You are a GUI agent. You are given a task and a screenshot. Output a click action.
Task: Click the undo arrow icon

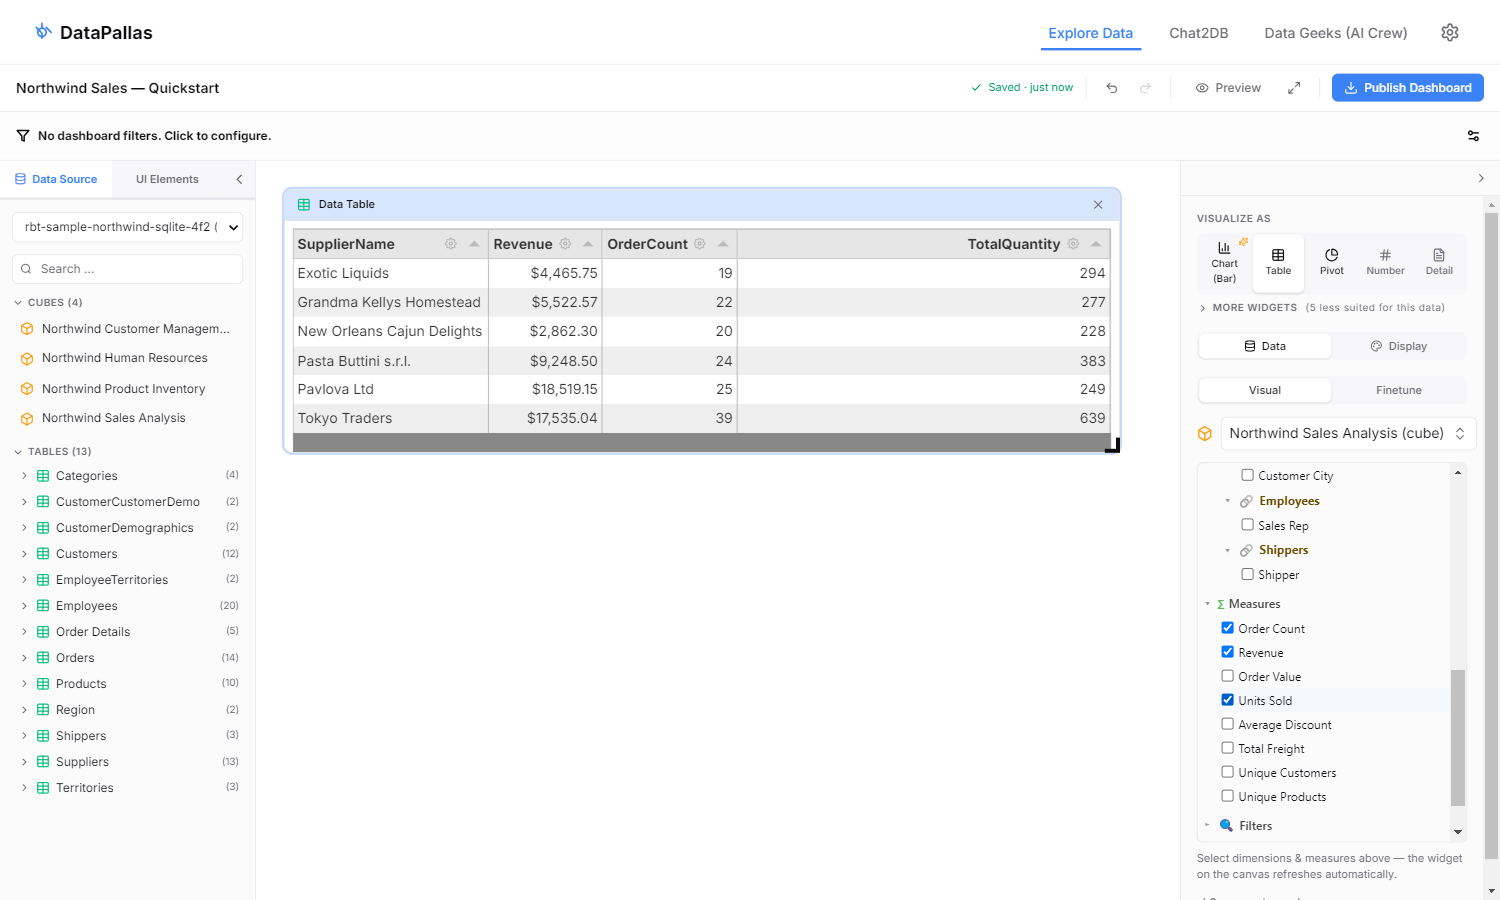(1112, 88)
